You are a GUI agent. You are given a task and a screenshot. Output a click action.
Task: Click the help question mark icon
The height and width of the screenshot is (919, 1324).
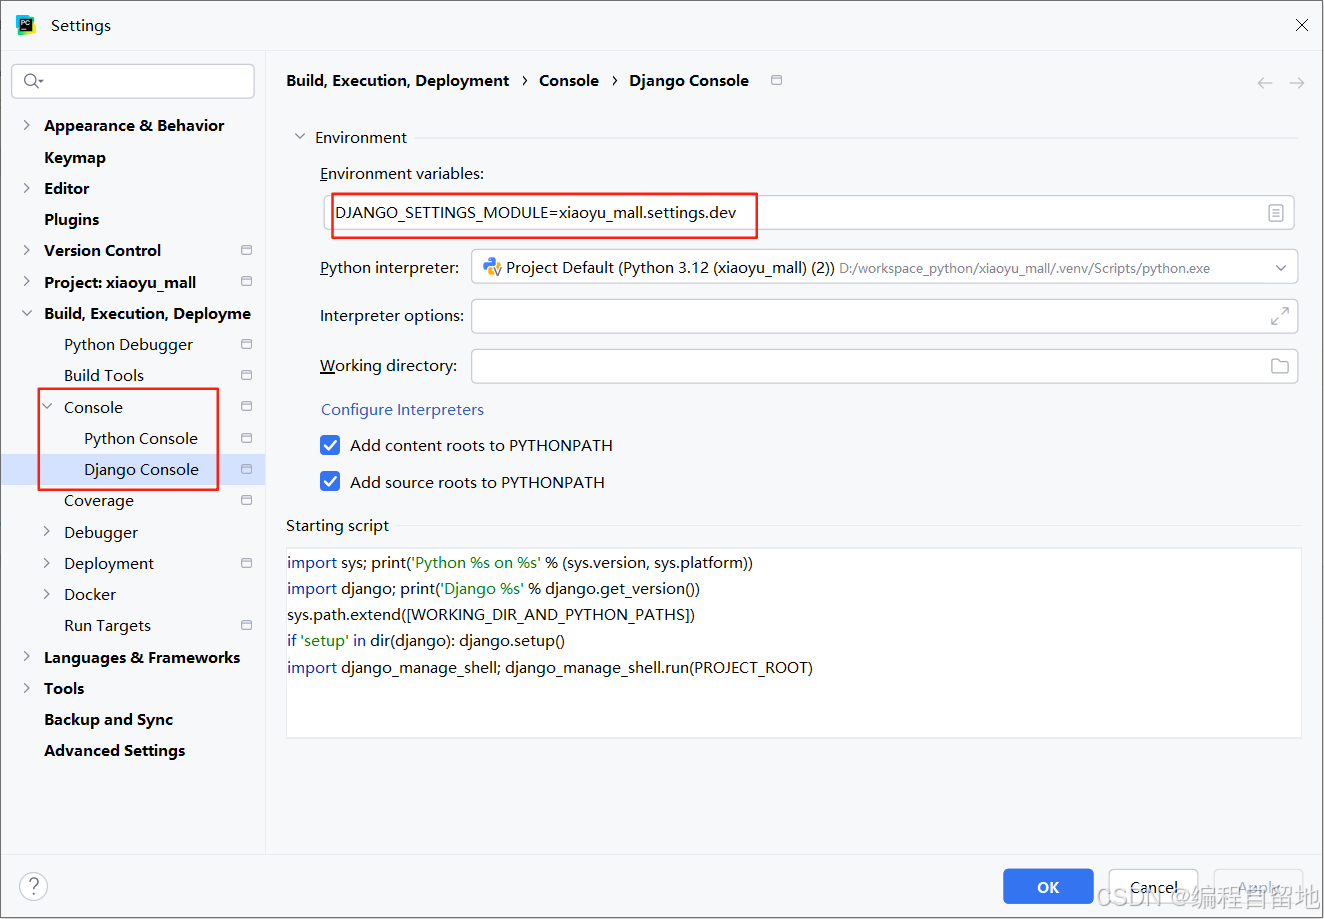coord(33,886)
